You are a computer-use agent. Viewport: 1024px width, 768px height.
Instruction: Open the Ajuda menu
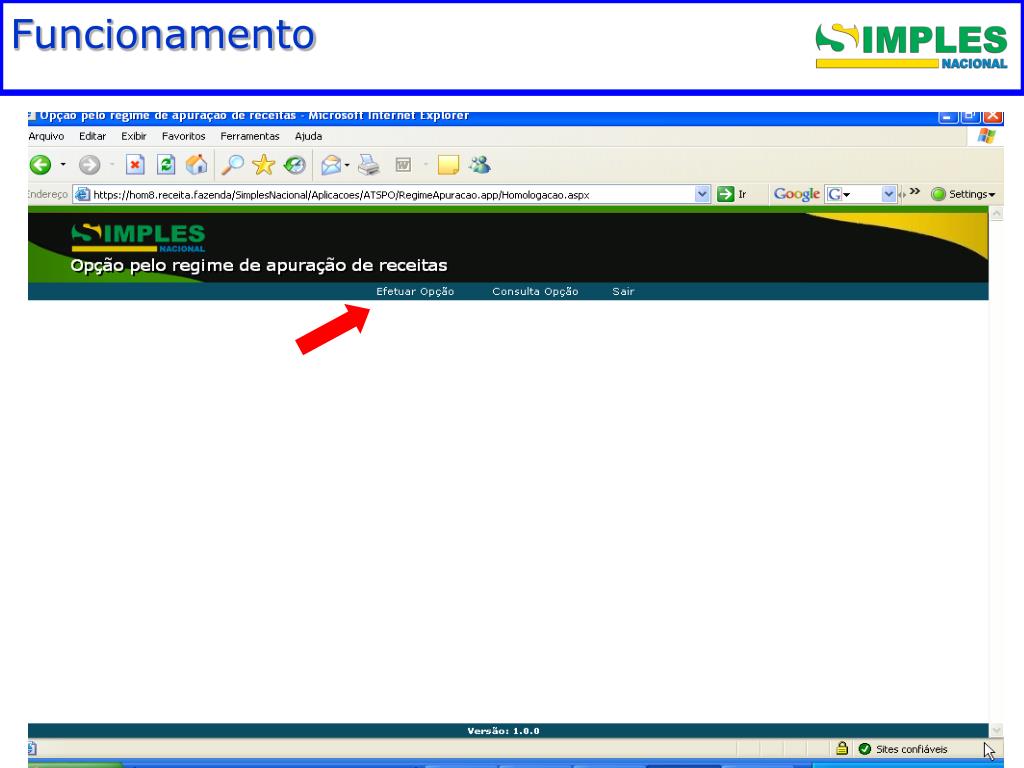pos(308,136)
